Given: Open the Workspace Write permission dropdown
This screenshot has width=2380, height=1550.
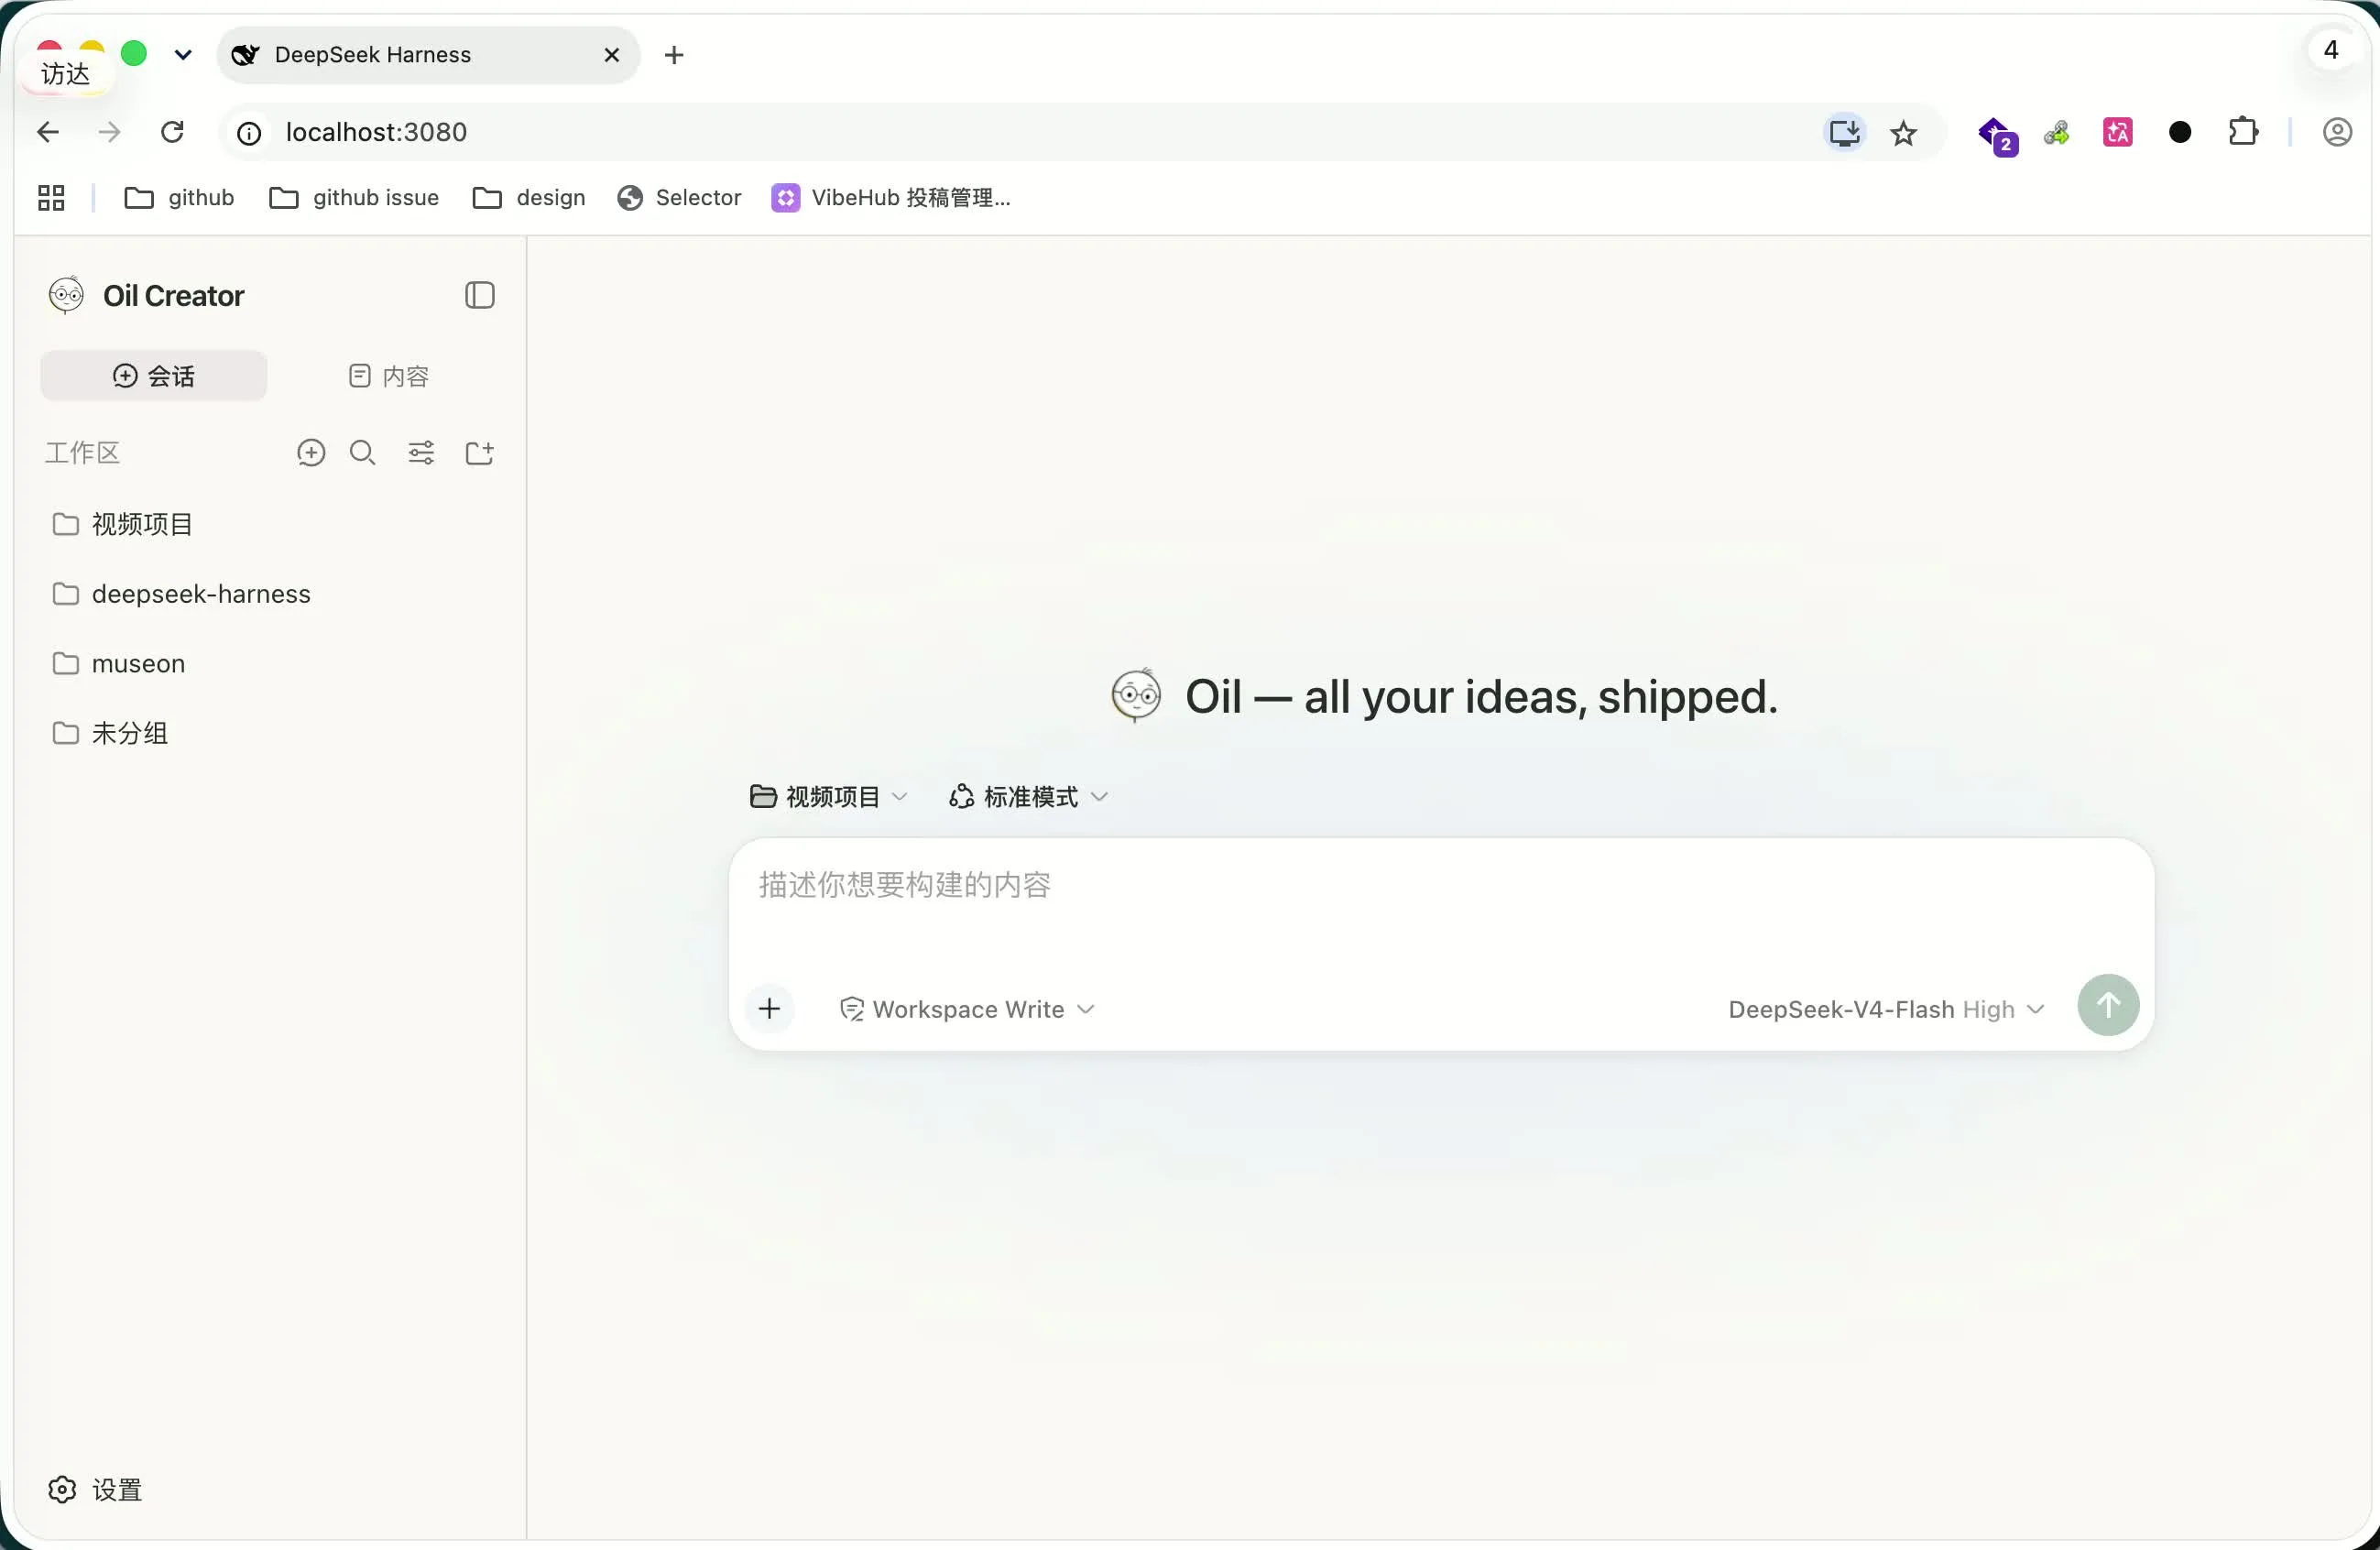Looking at the screenshot, I should pyautogui.click(x=967, y=1009).
